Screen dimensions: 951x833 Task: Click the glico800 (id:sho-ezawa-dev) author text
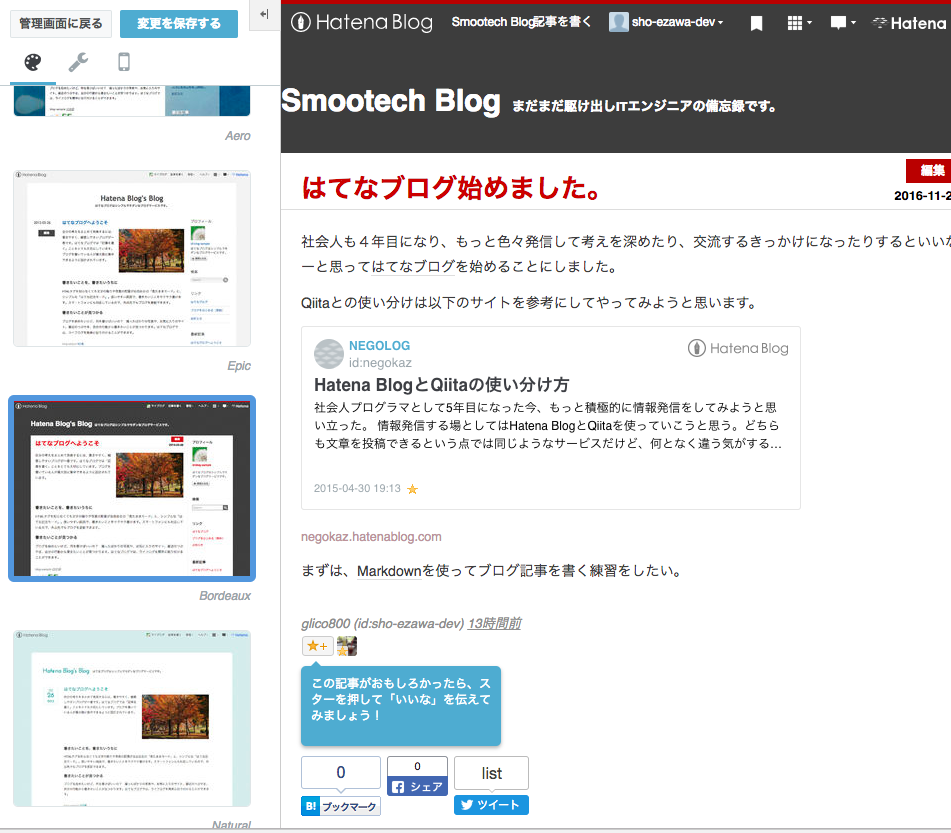coord(383,624)
